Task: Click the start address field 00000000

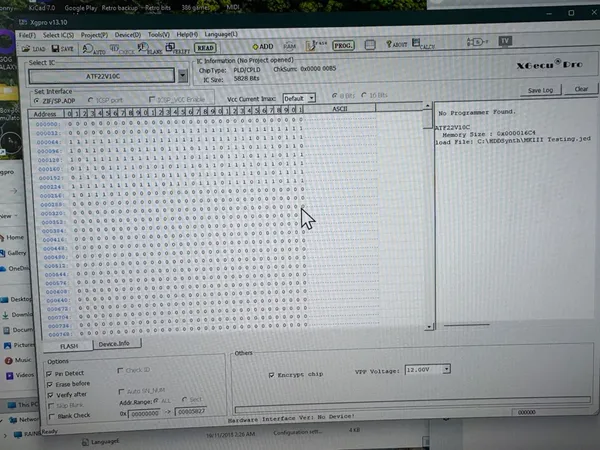Action: [x=144, y=414]
